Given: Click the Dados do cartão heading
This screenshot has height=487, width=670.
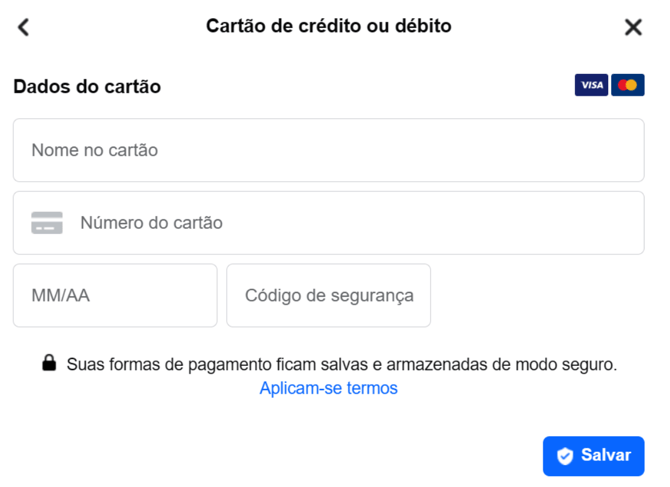Looking at the screenshot, I should pos(87,87).
